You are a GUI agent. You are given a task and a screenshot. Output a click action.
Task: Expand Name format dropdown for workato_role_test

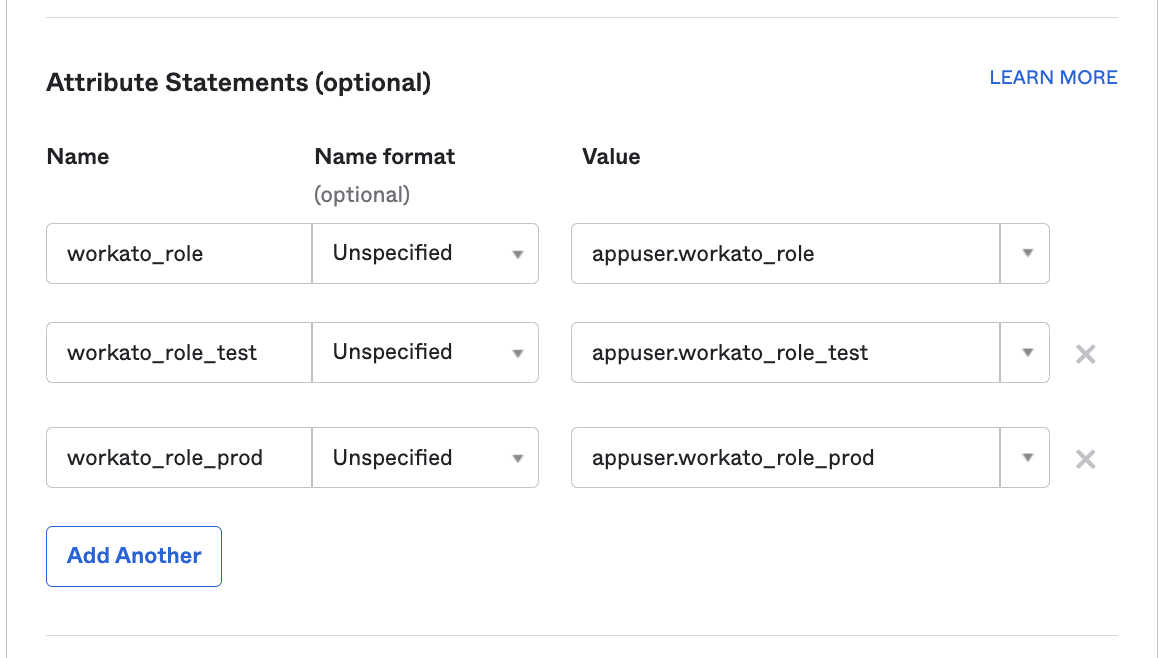(x=425, y=353)
